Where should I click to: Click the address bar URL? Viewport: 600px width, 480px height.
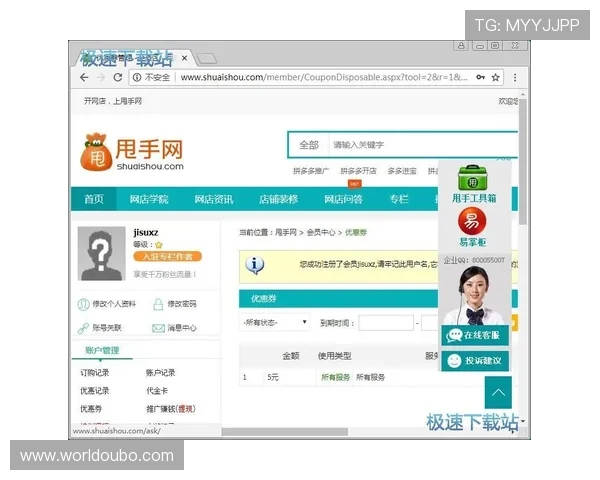pyautogui.click(x=324, y=77)
